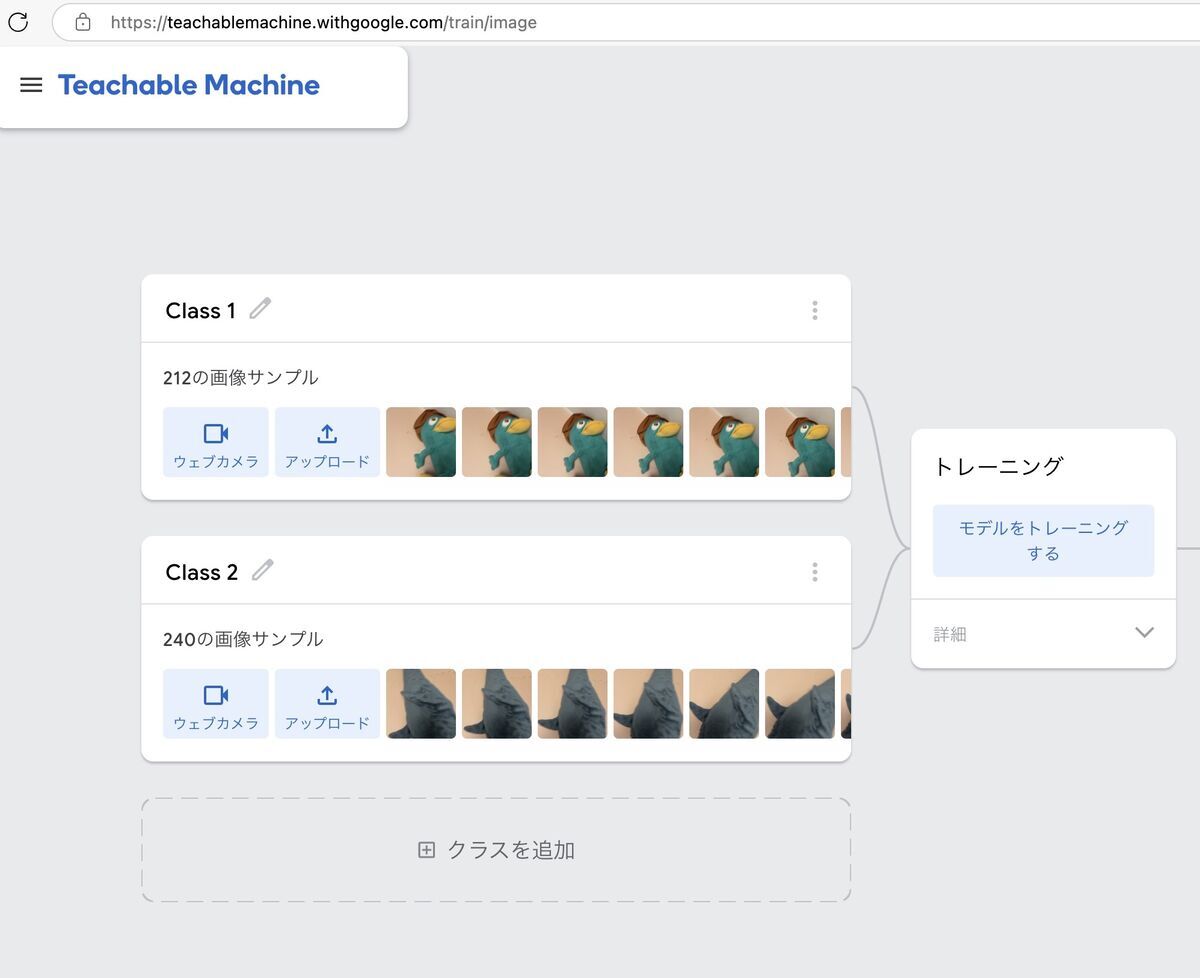Click the 240の画像サンプル count text
Image resolution: width=1200 pixels, height=978 pixels.
coord(243,639)
